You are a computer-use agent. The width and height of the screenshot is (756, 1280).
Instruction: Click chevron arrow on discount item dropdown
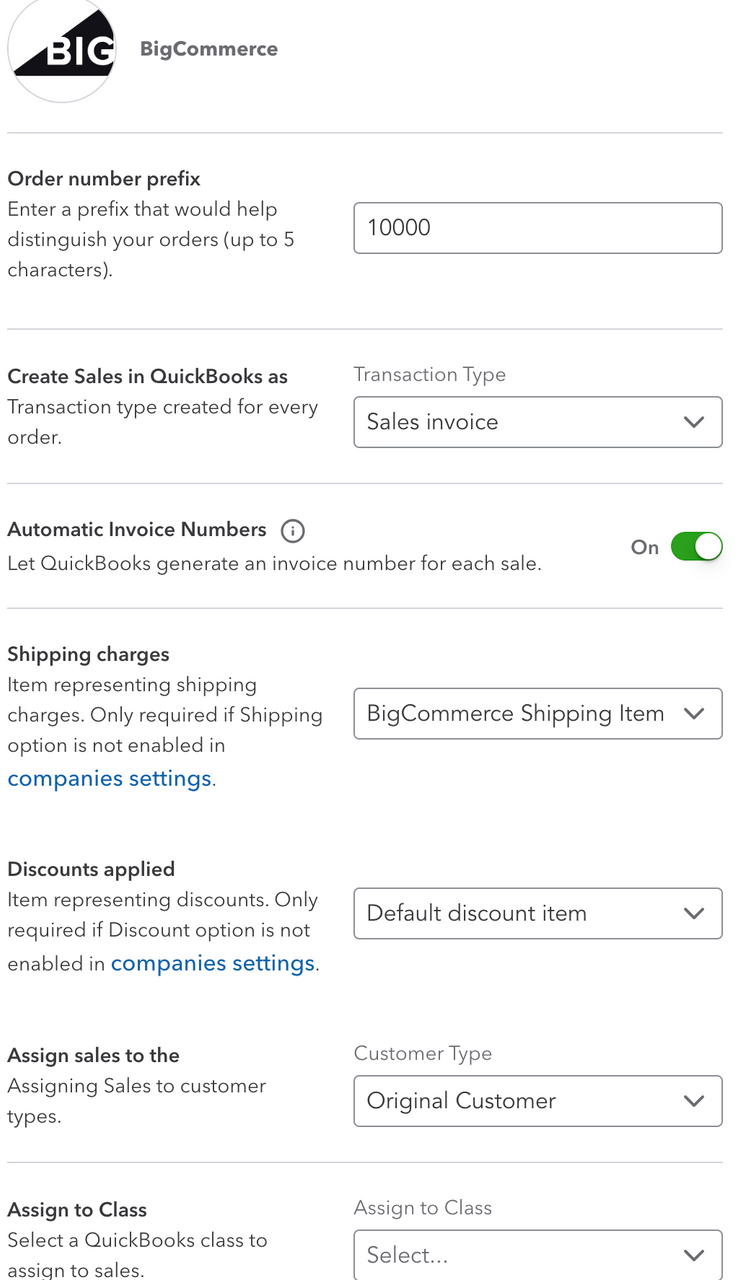[694, 914]
